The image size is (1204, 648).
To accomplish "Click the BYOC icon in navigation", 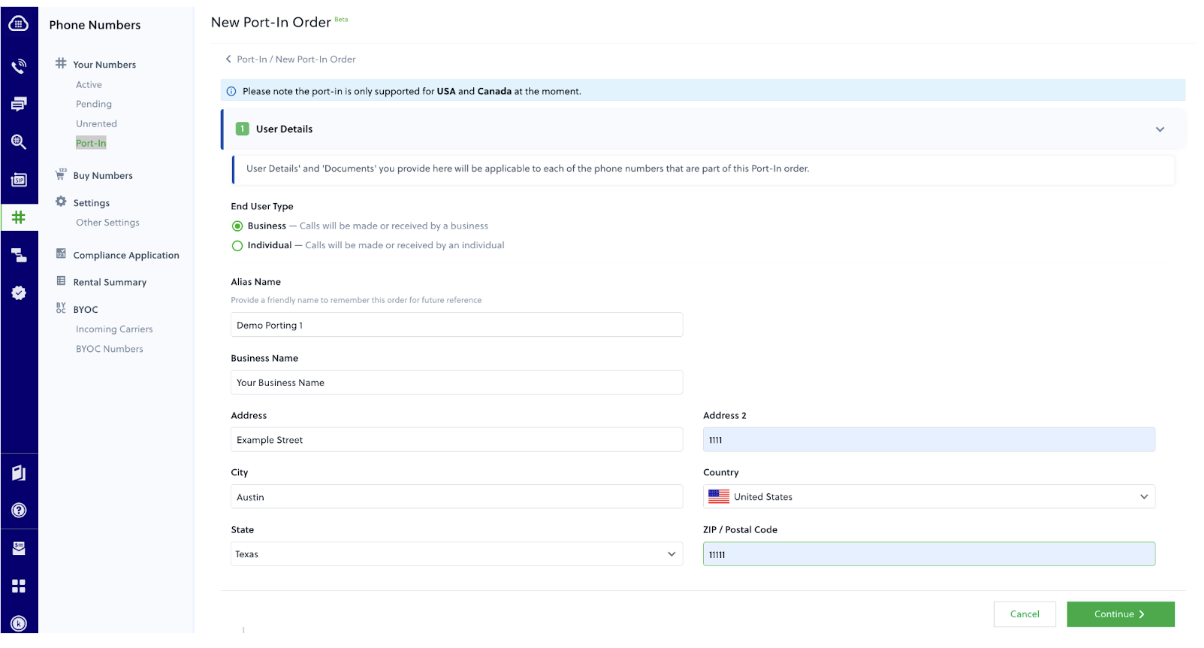I will point(61,308).
